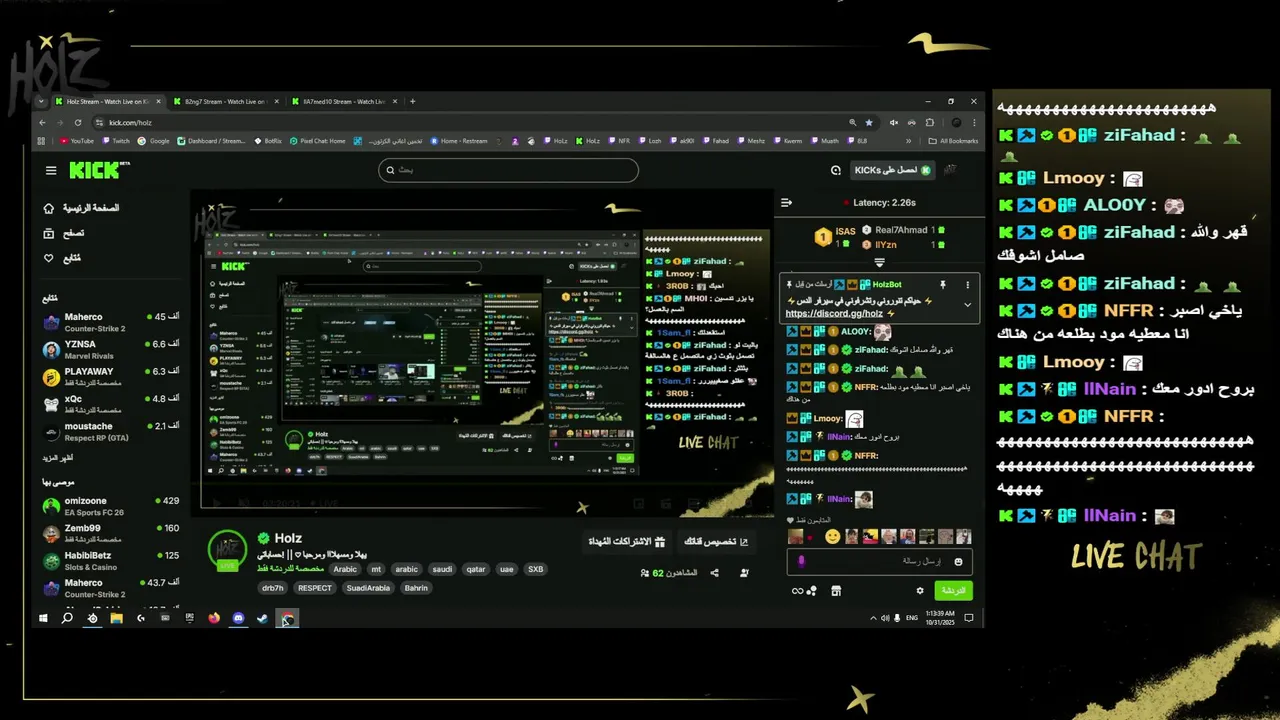Toggle the system volume tray icon
This screenshot has width=1280, height=720.
[x=883, y=619]
